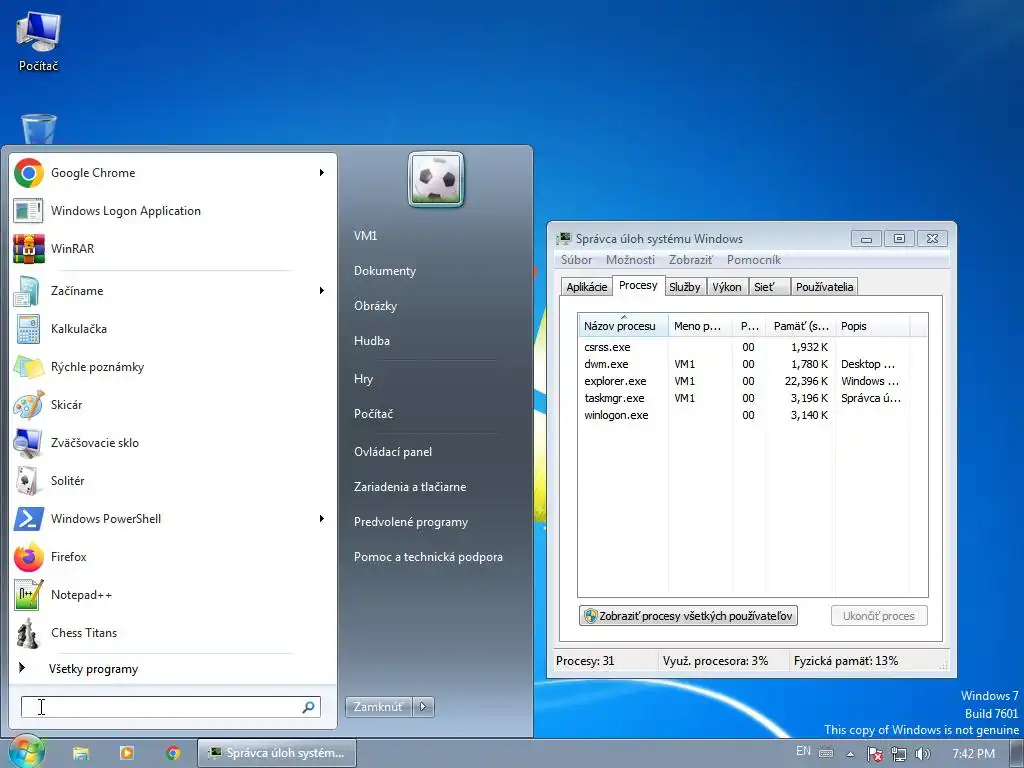Open Počítač desktop icon
1024x768 pixels.
coord(39,41)
